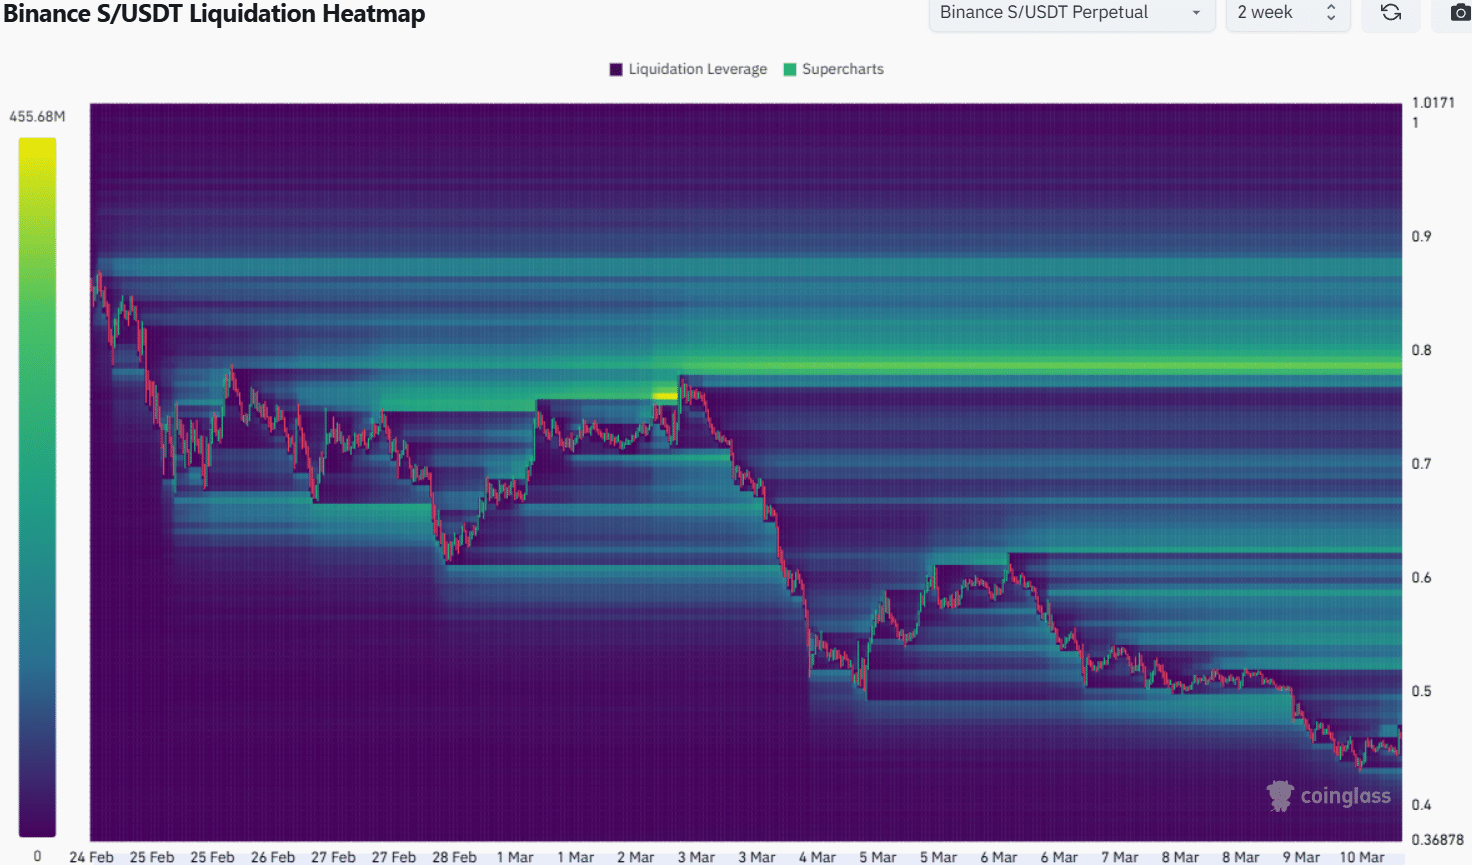Open the 2 week time range selector

click(x=1288, y=13)
